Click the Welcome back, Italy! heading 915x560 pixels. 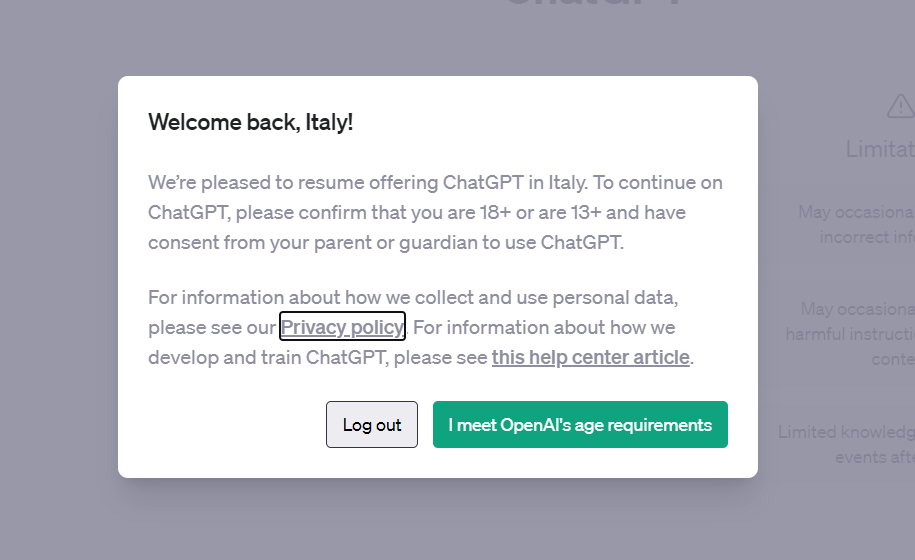[x=251, y=122]
